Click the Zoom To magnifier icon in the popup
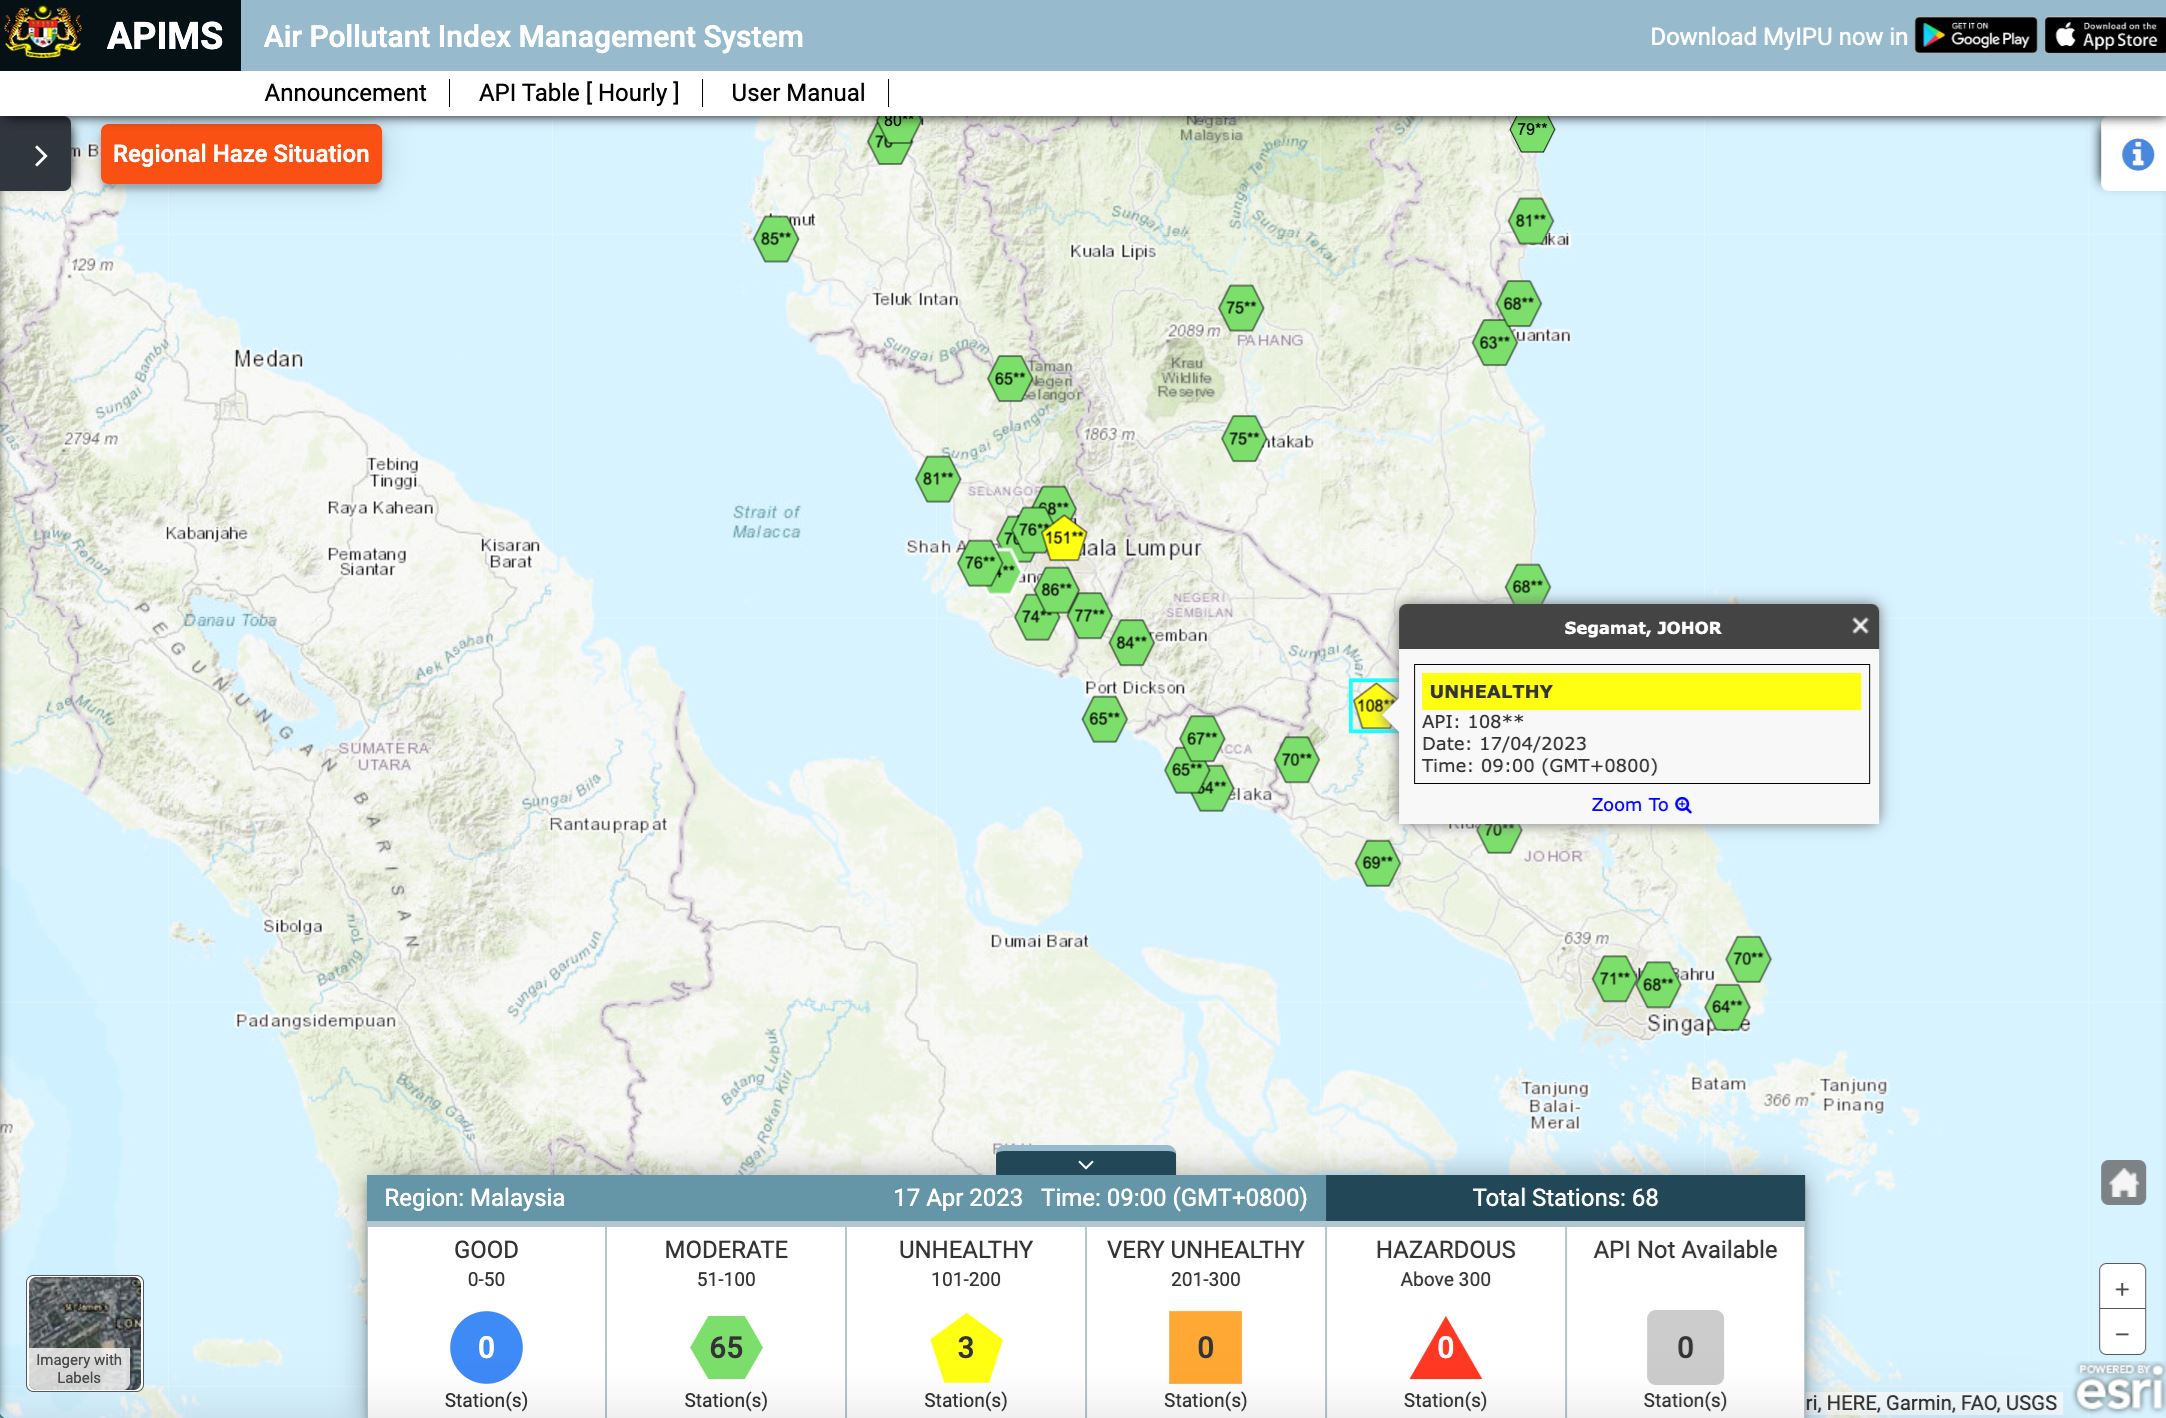Image resolution: width=2166 pixels, height=1418 pixels. [1685, 805]
